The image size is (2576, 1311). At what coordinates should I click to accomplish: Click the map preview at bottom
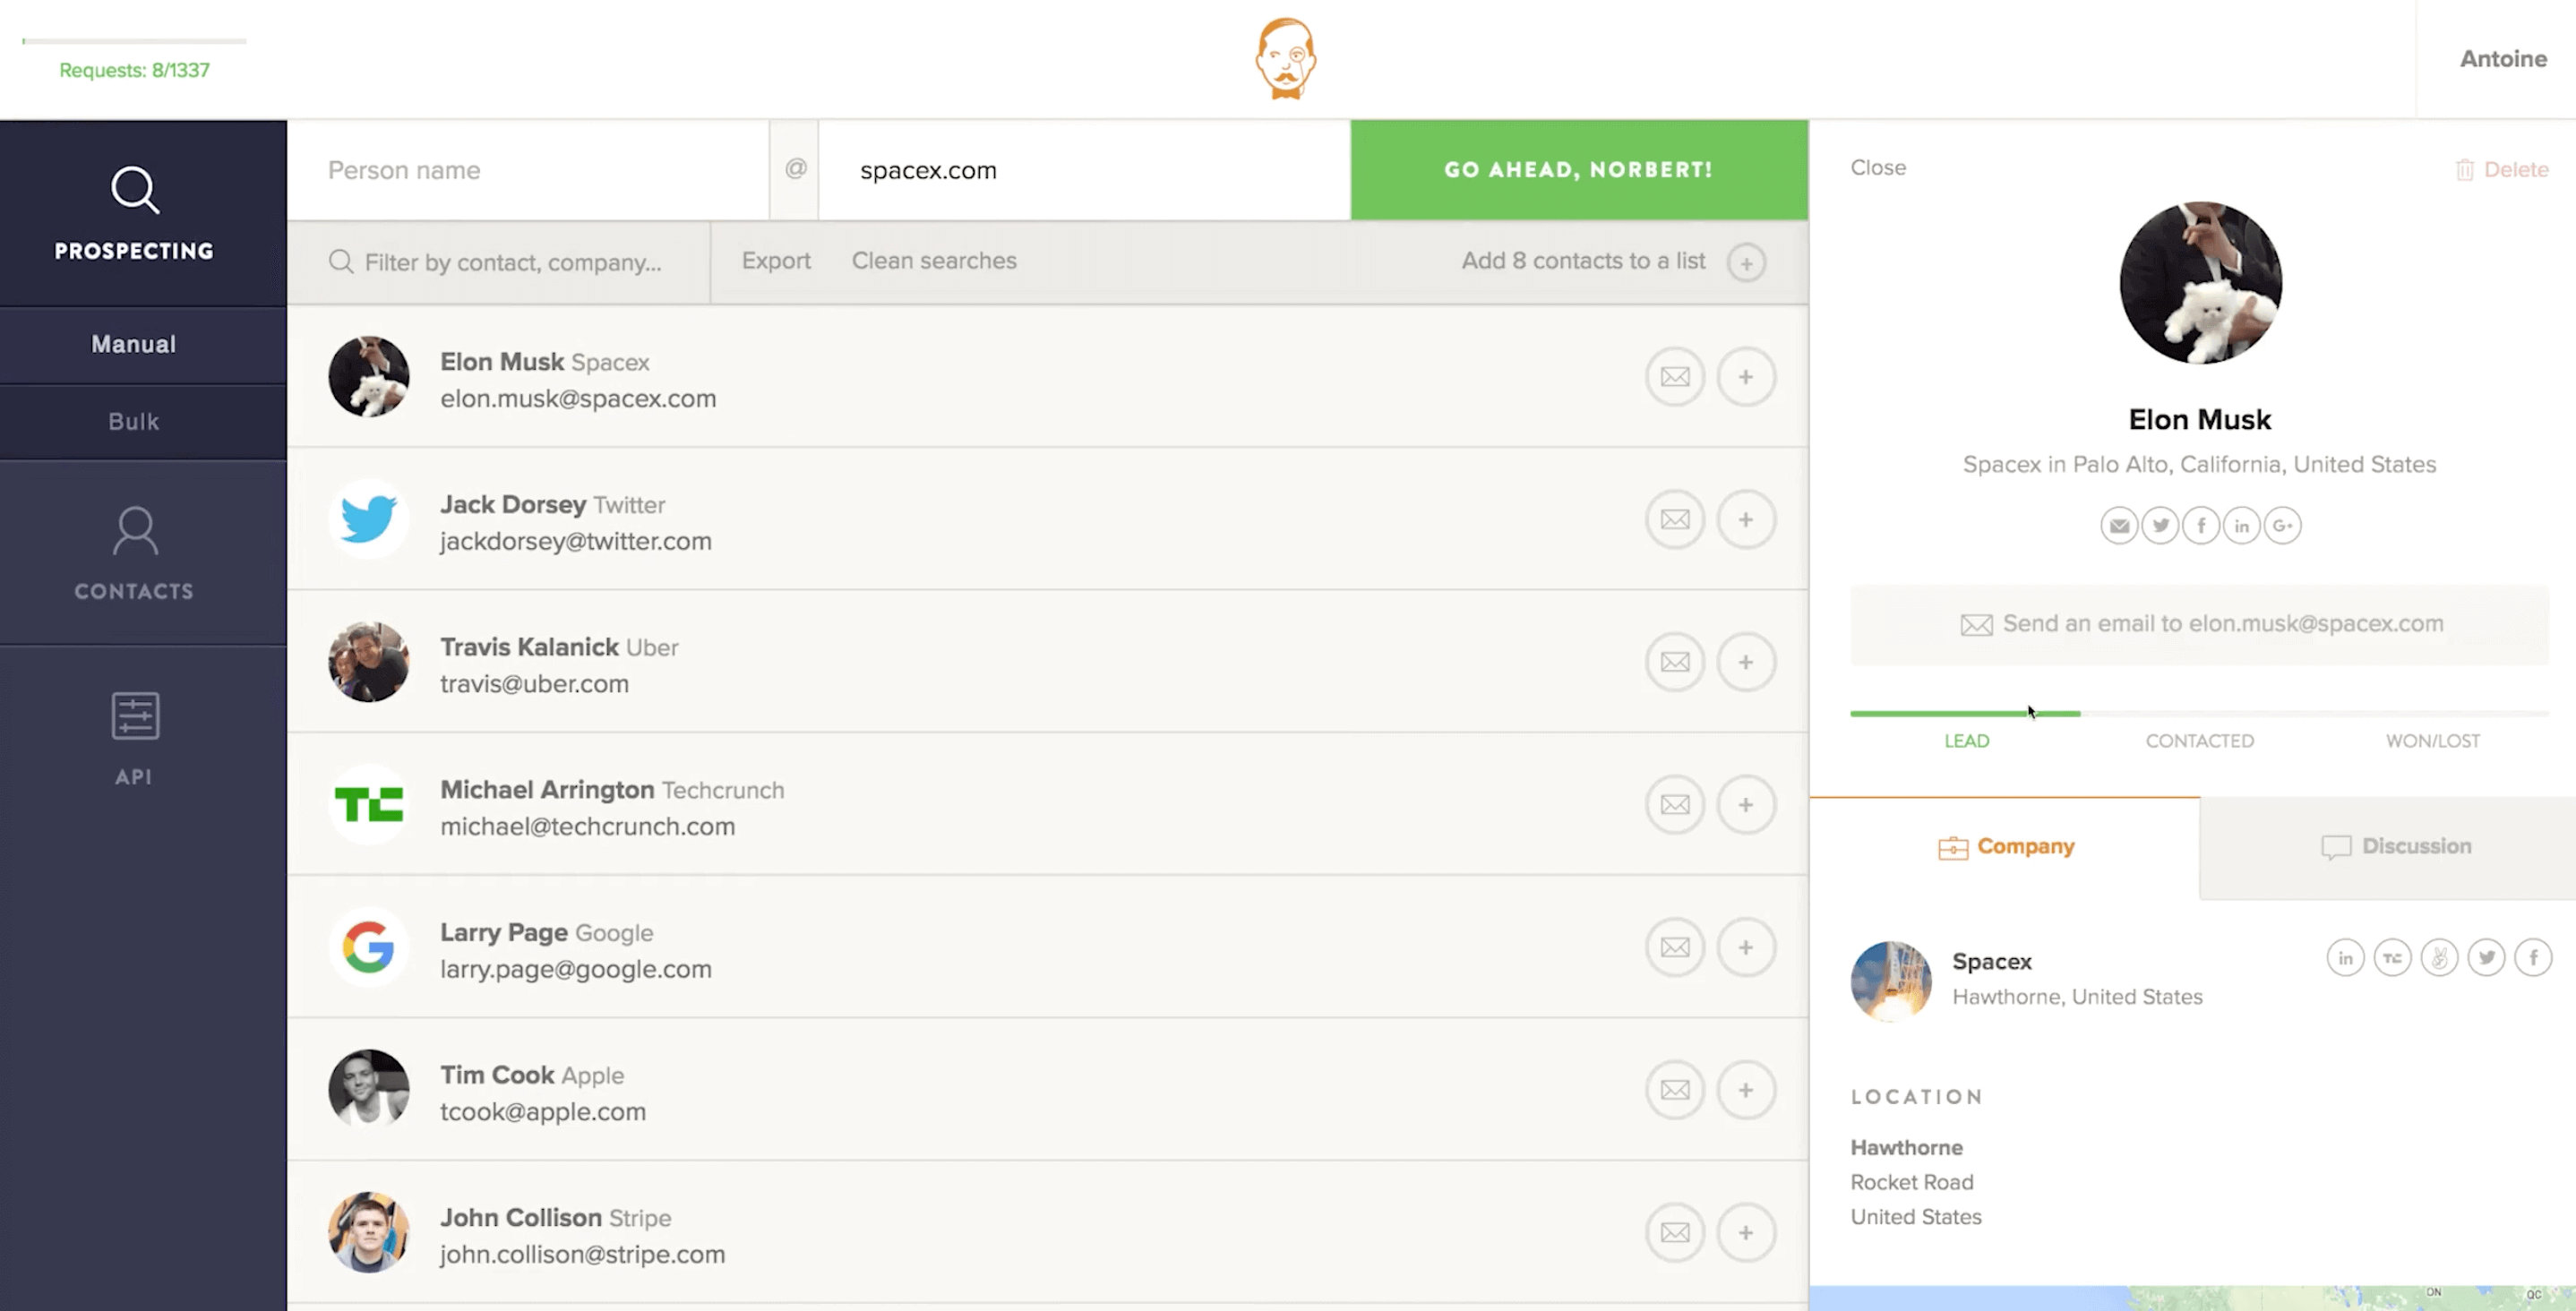[x=2192, y=1298]
